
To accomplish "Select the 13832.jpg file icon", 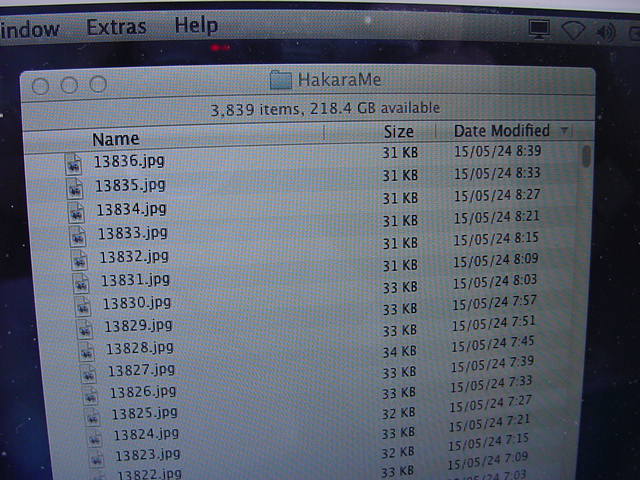I will (80, 259).
